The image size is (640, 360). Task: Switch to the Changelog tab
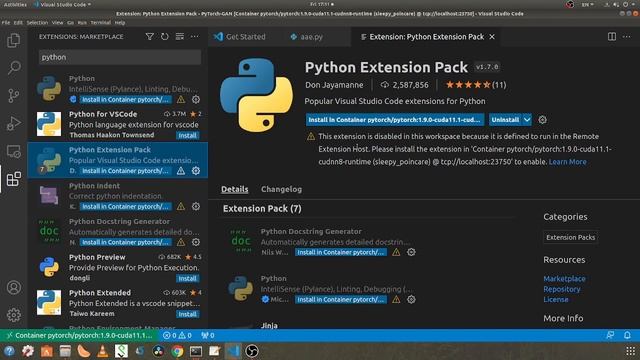tap(281, 189)
